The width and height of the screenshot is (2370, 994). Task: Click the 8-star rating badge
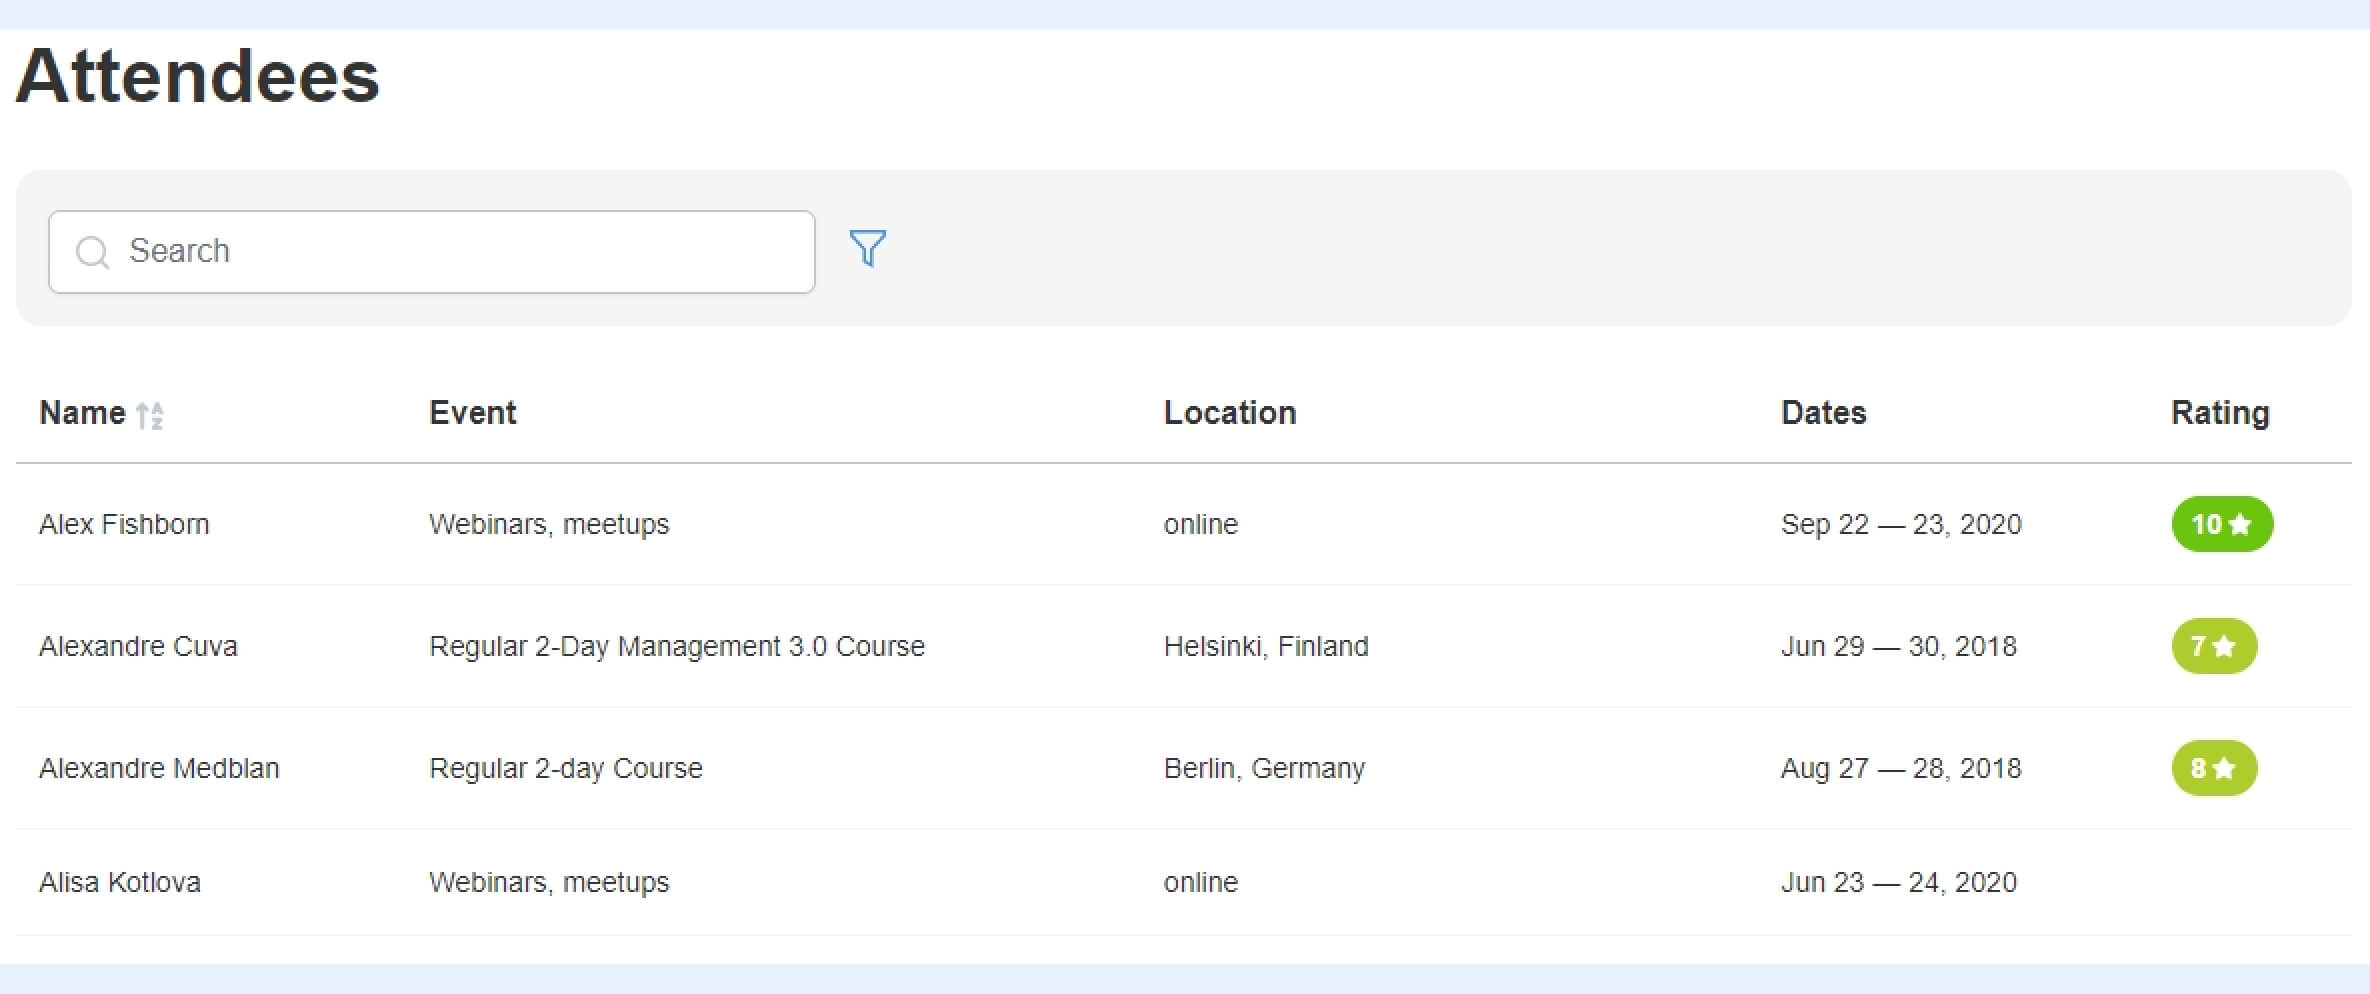coord(2214,768)
